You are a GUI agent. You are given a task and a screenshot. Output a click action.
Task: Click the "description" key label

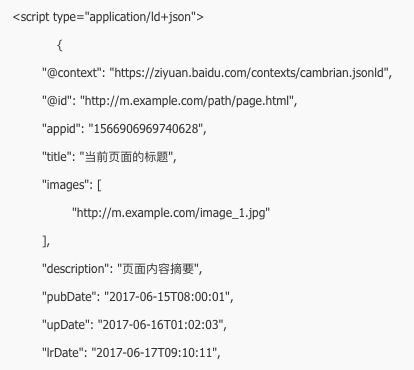pyautogui.click(x=76, y=269)
